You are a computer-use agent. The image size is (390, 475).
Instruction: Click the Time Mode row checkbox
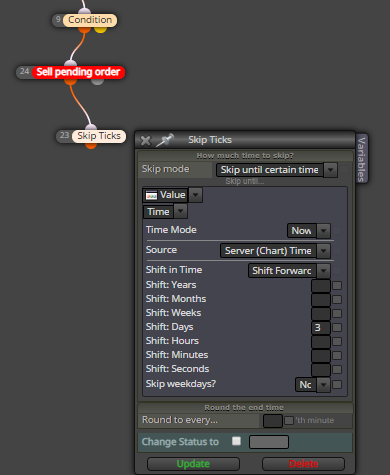tap(337, 231)
